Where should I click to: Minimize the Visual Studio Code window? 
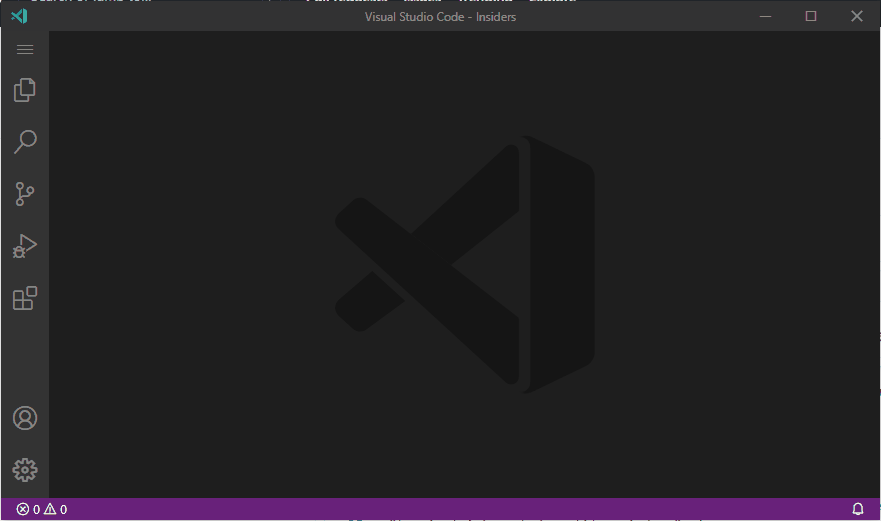pyautogui.click(x=765, y=16)
